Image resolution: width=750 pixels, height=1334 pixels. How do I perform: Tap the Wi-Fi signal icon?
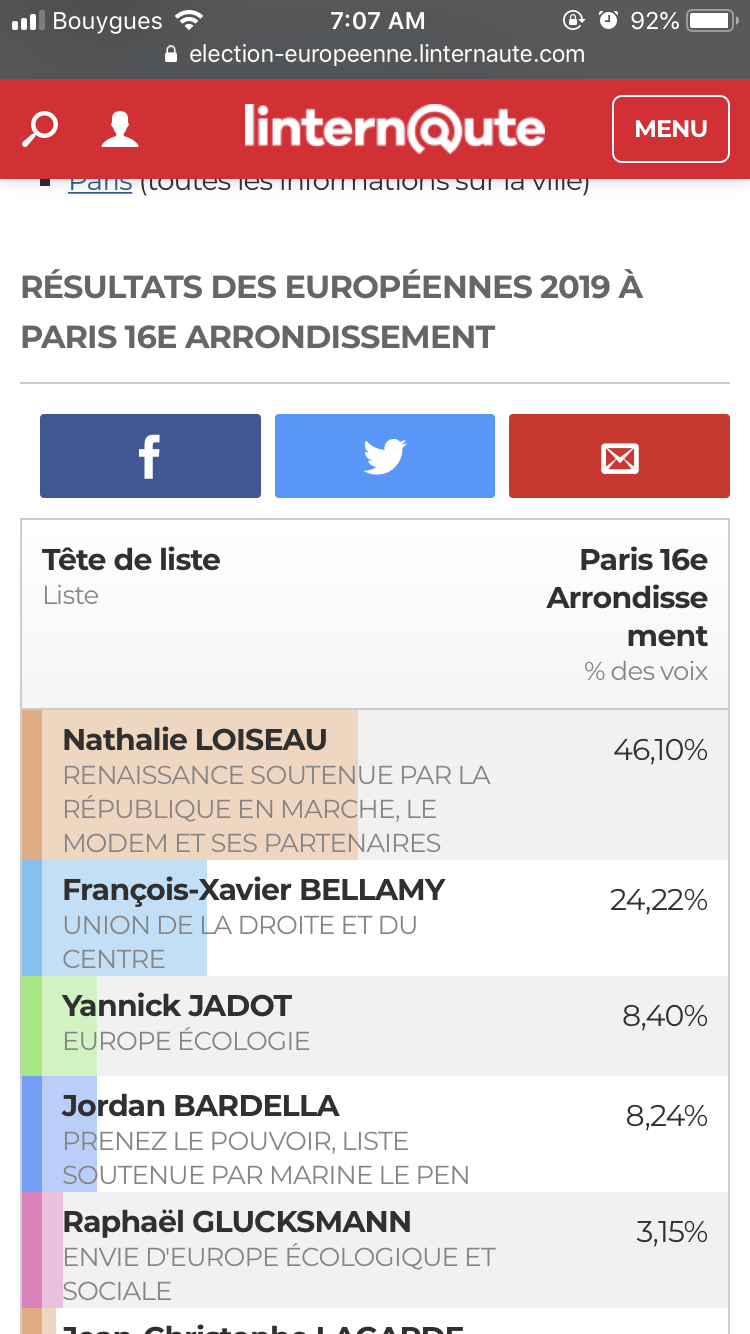[188, 20]
